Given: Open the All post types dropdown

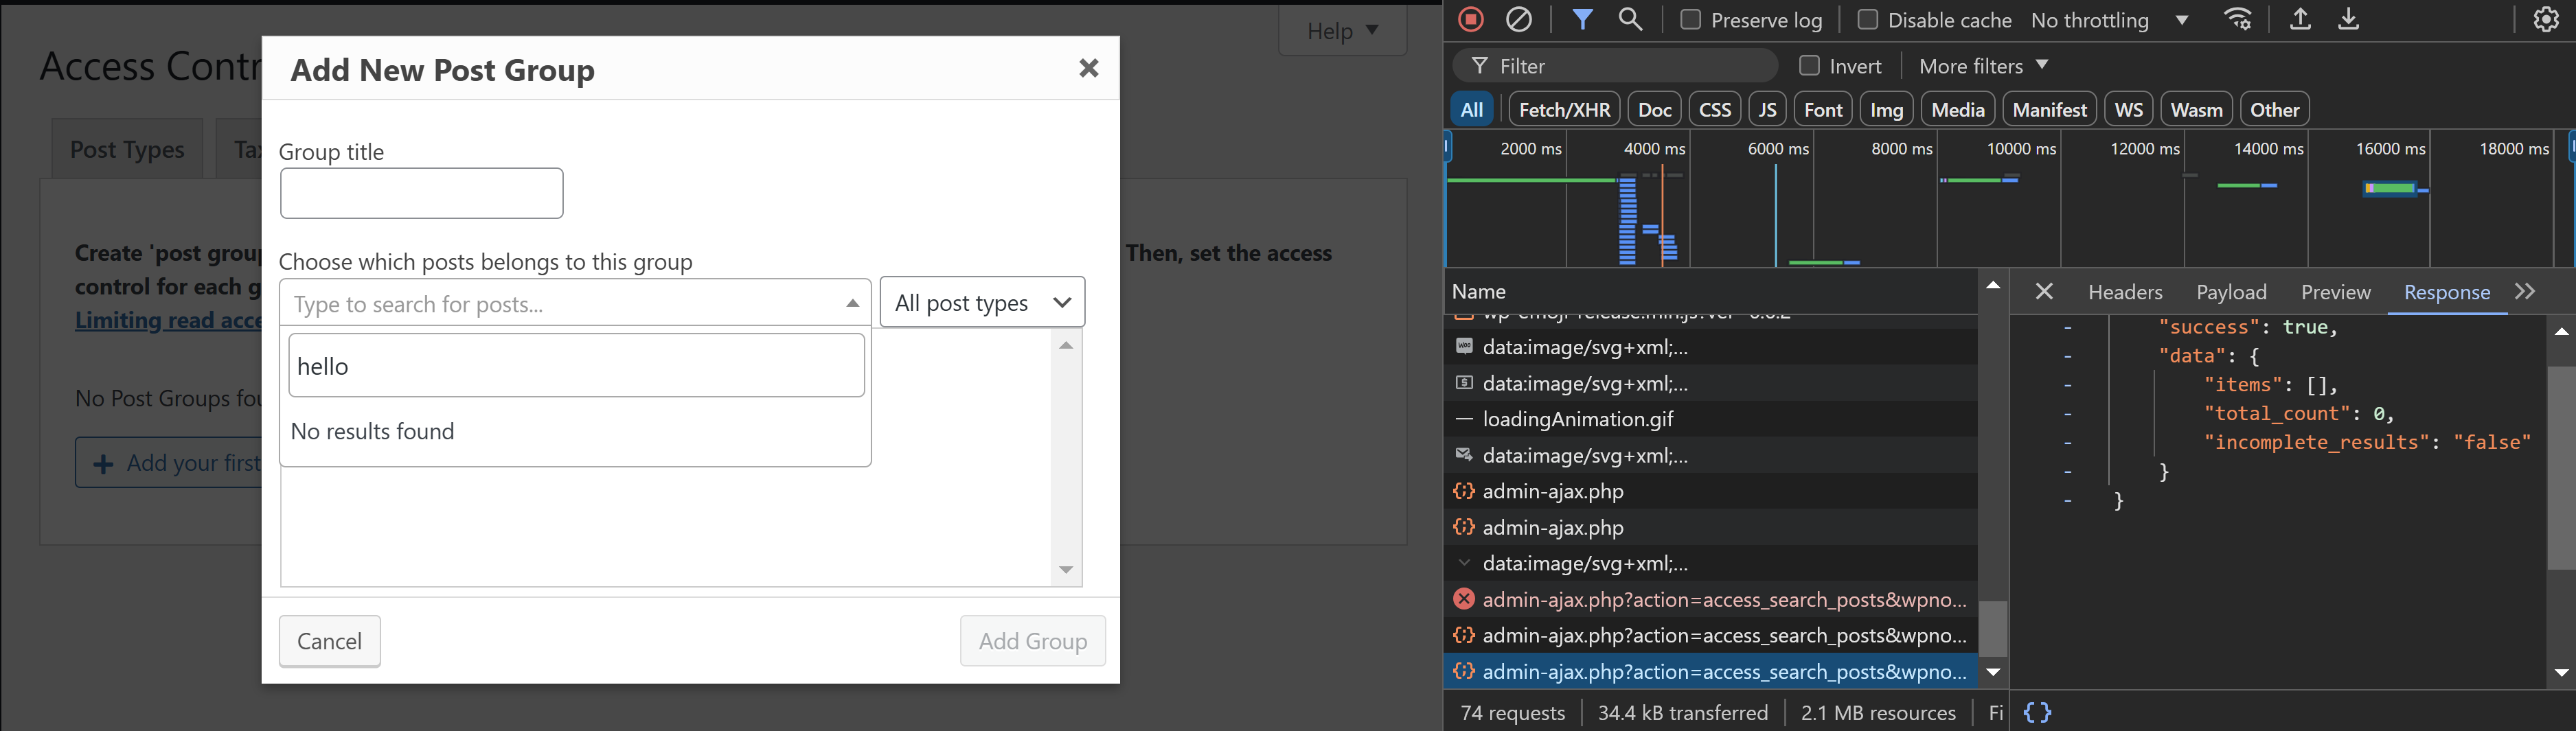Looking at the screenshot, I should (982, 302).
